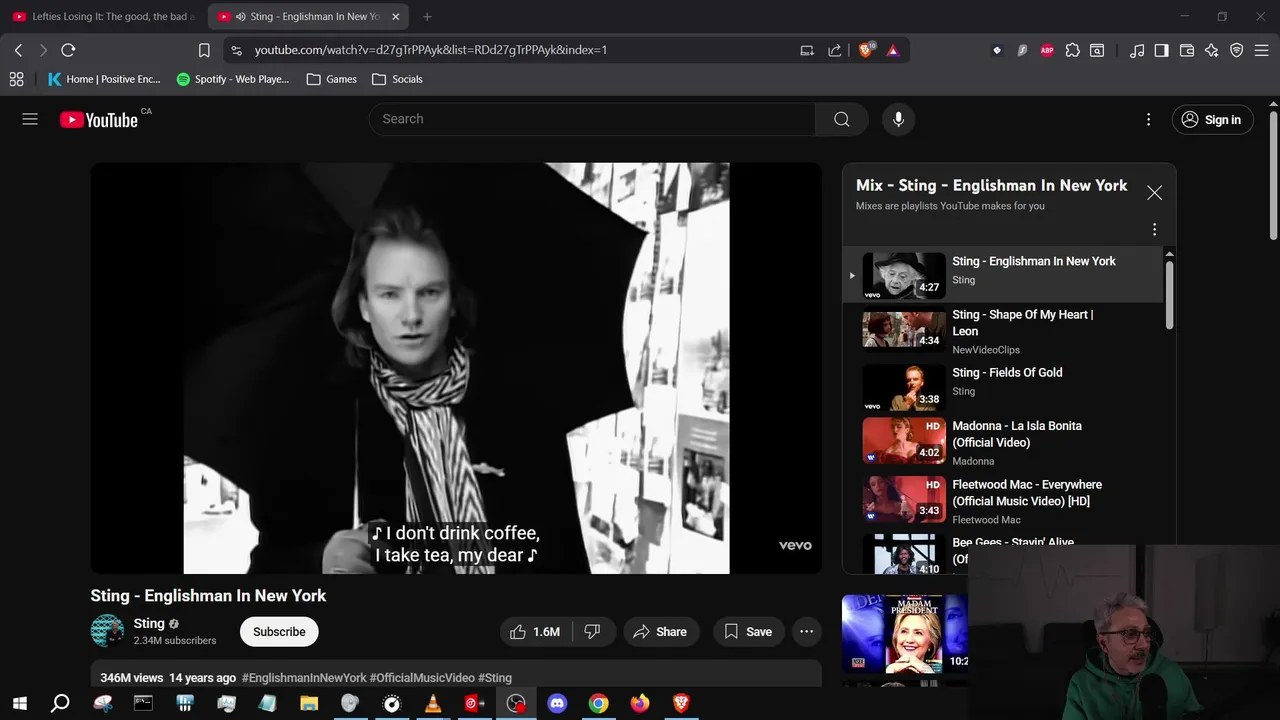Open the Brave main hamburger menu
1280x720 pixels.
point(1261,50)
